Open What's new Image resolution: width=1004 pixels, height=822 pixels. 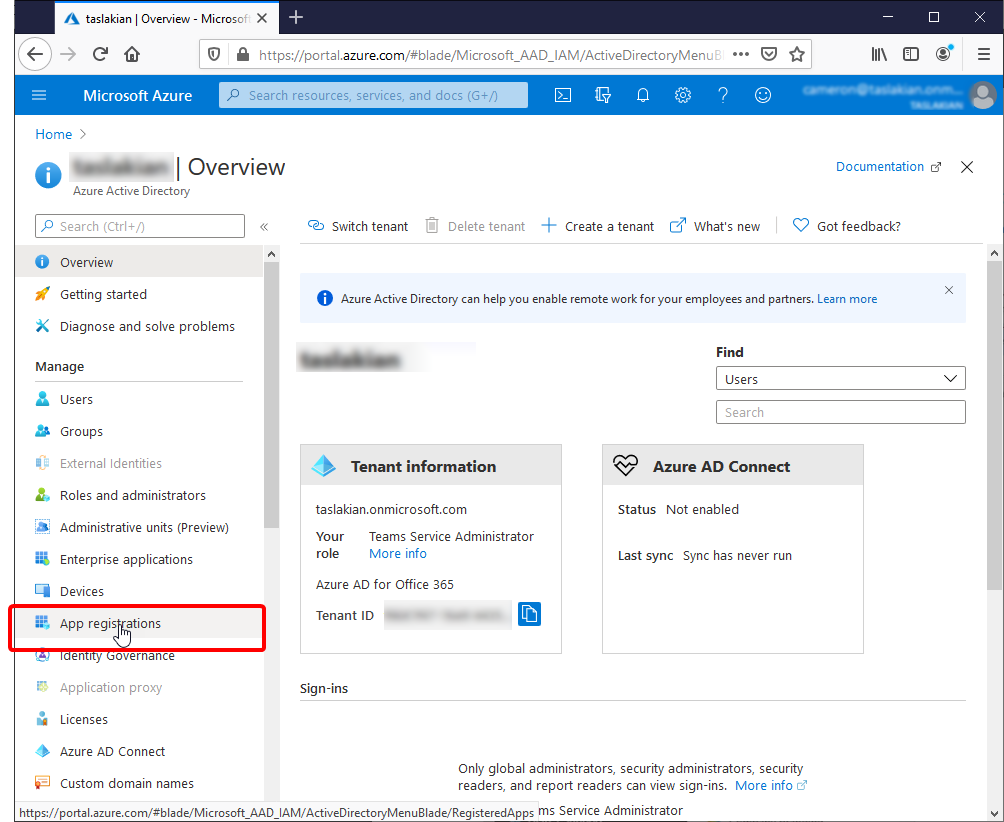click(x=715, y=227)
